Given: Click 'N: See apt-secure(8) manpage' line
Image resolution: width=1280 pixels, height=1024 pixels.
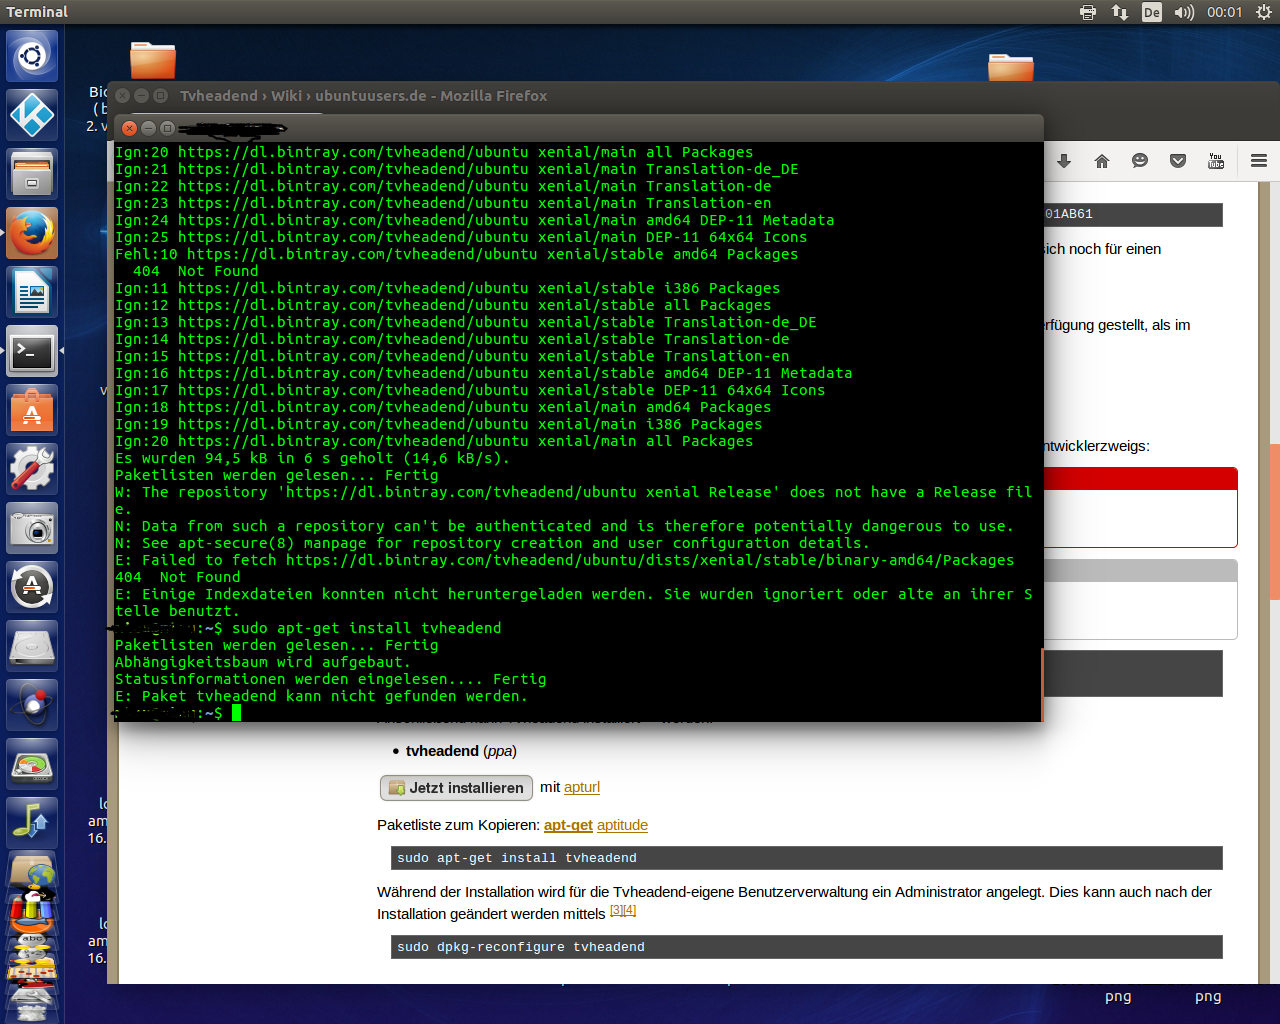Looking at the screenshot, I should click(x=493, y=543).
